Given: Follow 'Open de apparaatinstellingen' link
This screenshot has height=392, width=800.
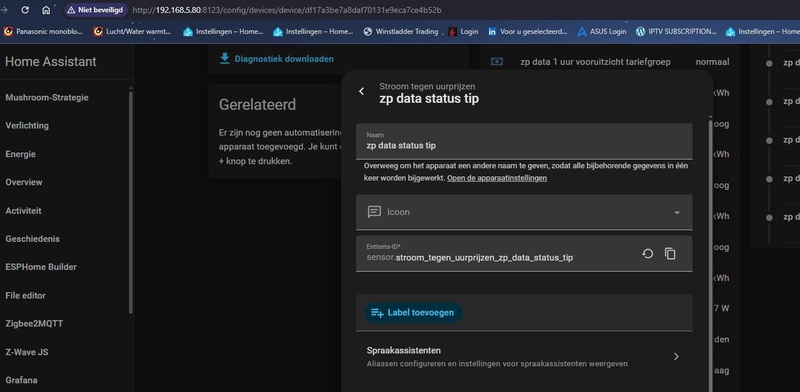Looking at the screenshot, I should [497, 178].
